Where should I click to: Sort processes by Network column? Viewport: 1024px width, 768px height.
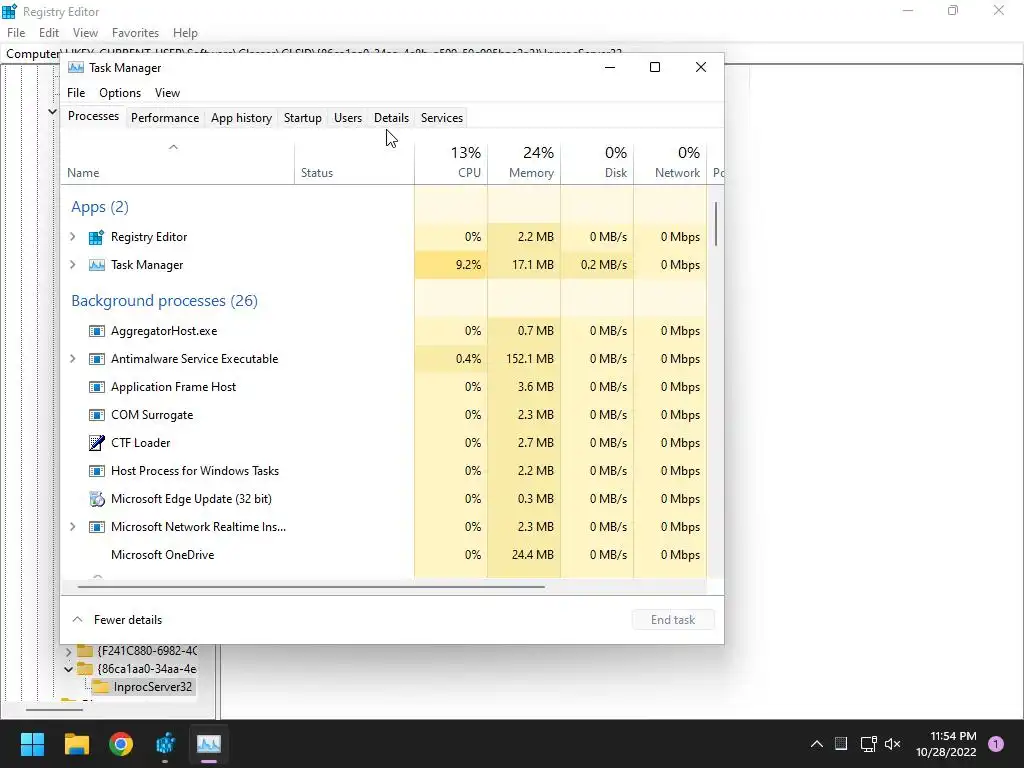671,162
